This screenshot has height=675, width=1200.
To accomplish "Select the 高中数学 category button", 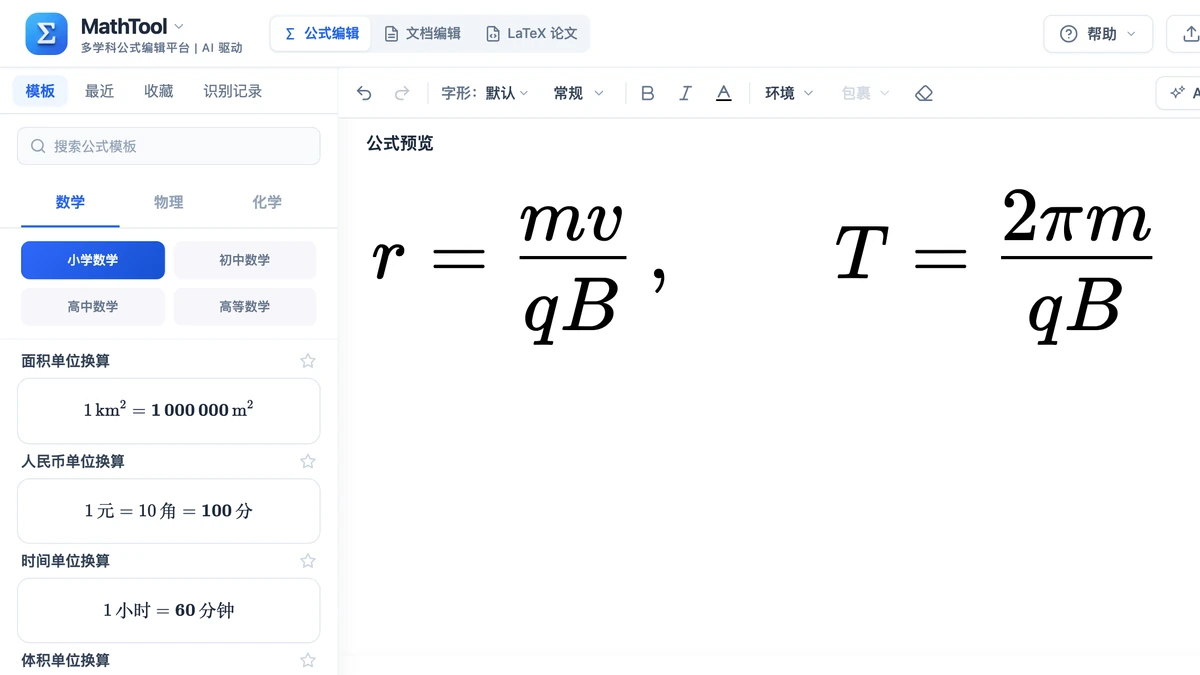I will click(x=93, y=307).
